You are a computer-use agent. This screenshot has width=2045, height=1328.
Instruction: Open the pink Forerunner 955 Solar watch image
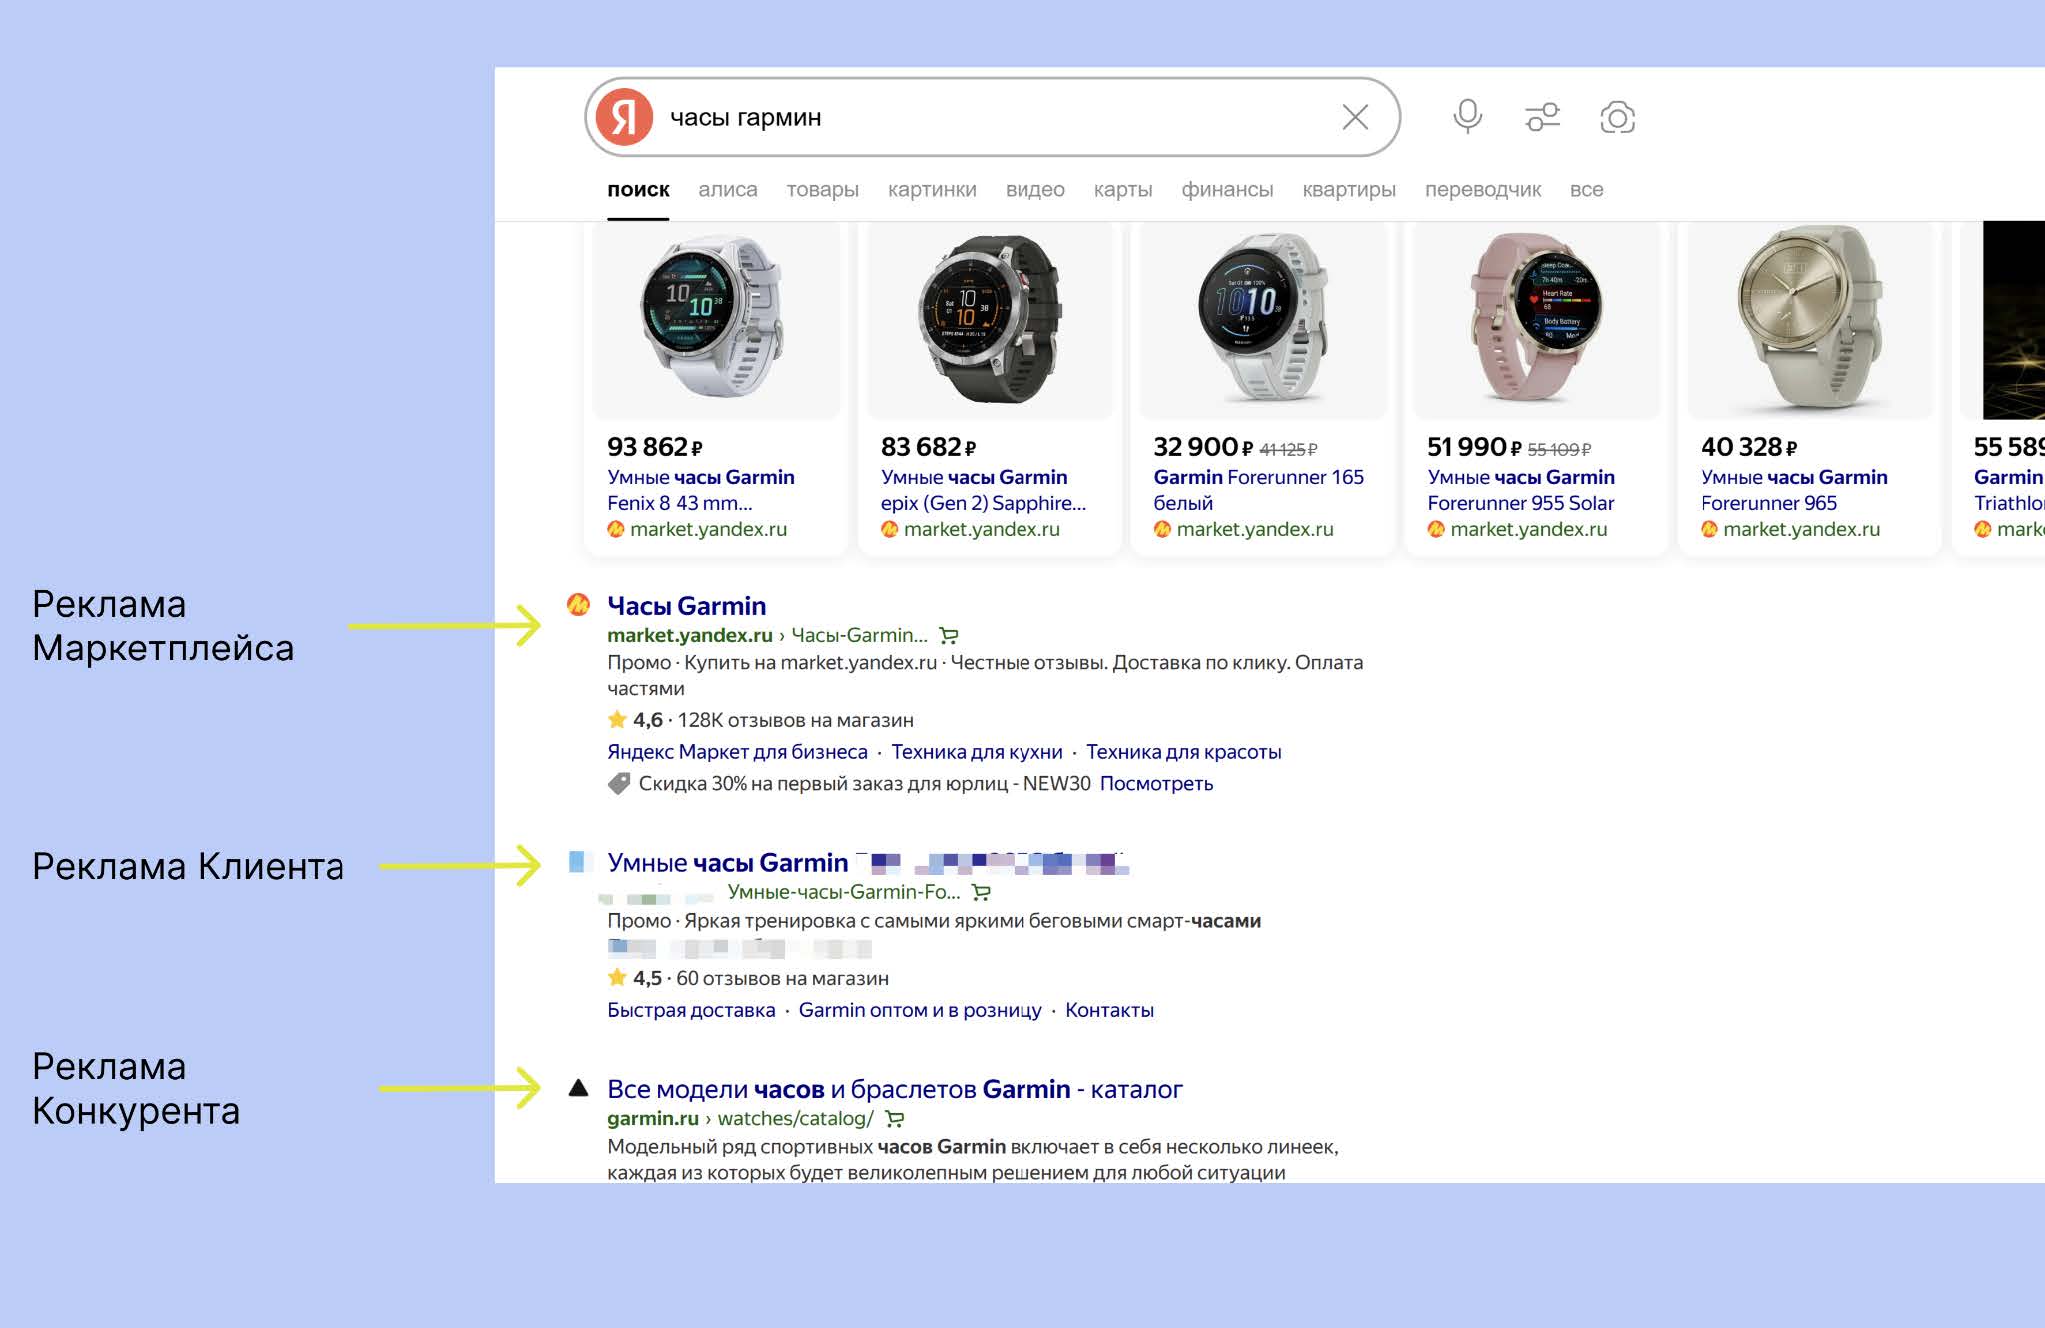click(x=1535, y=320)
